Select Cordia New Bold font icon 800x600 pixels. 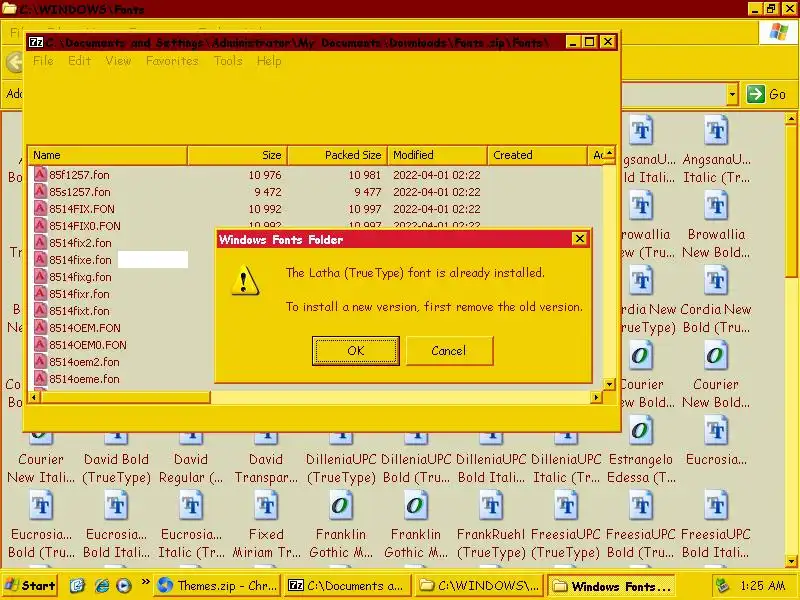pyautogui.click(x=716, y=281)
